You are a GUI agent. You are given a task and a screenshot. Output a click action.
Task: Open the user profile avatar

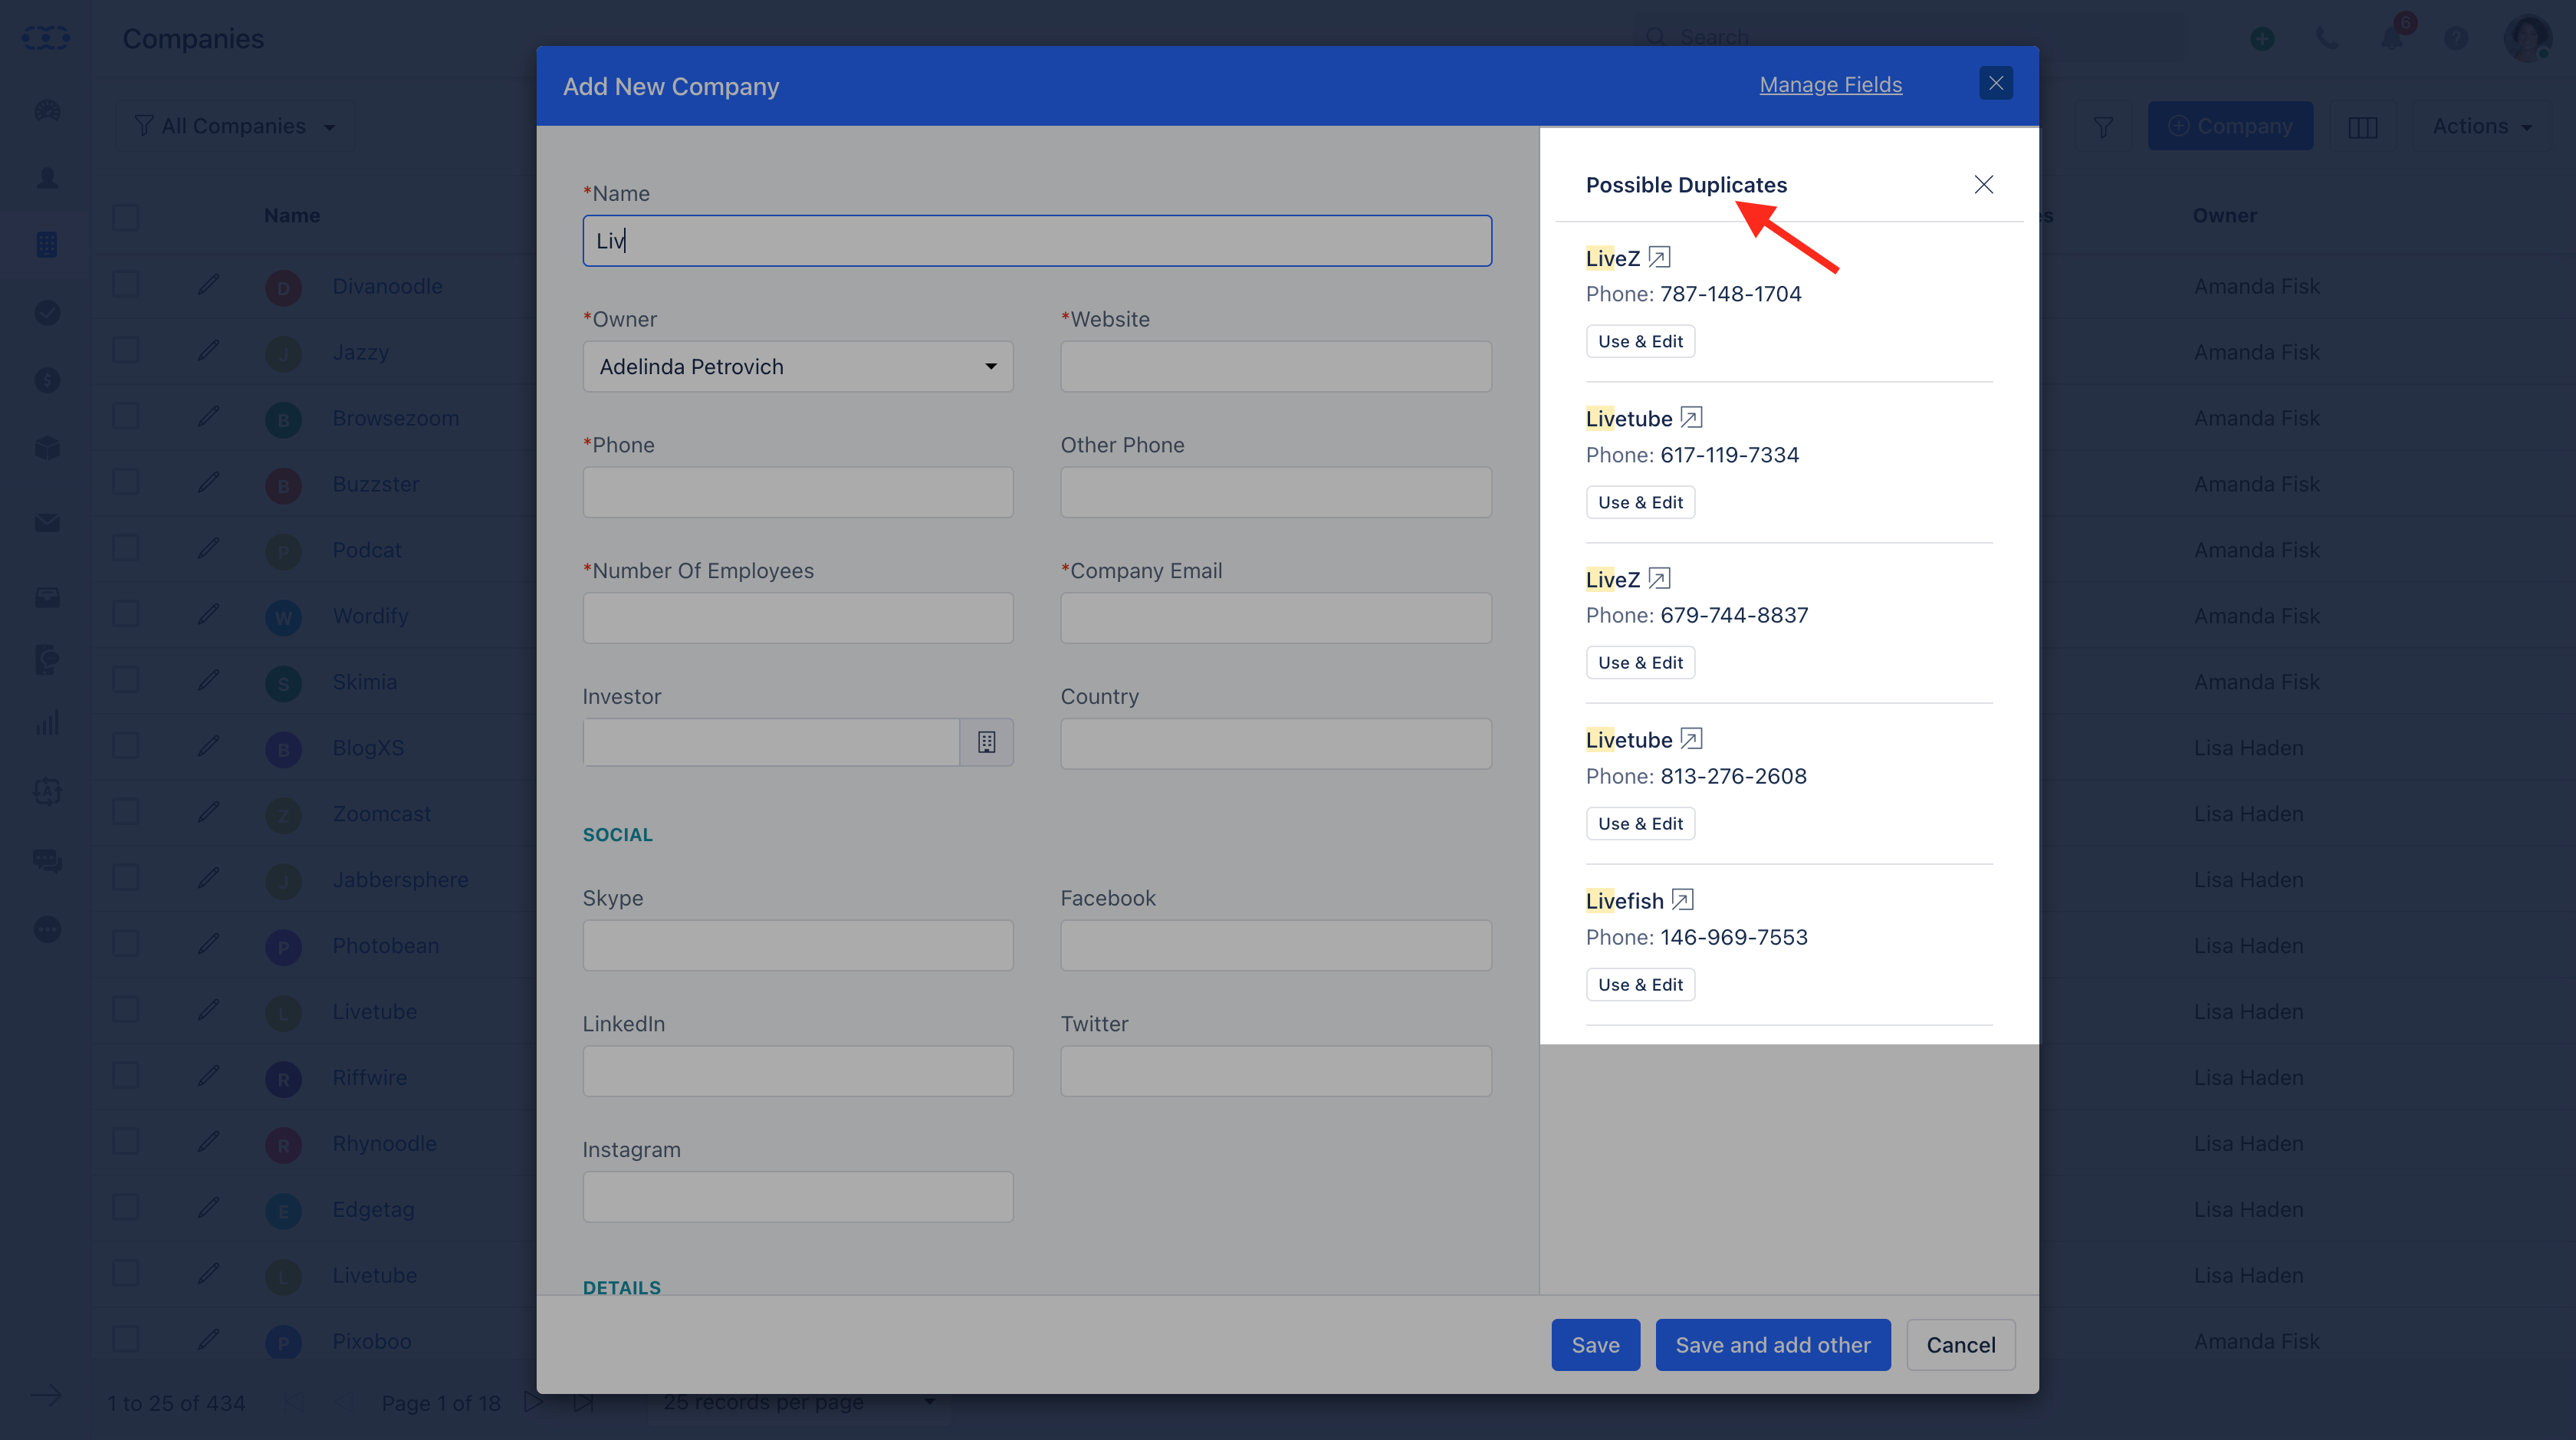[x=2527, y=38]
